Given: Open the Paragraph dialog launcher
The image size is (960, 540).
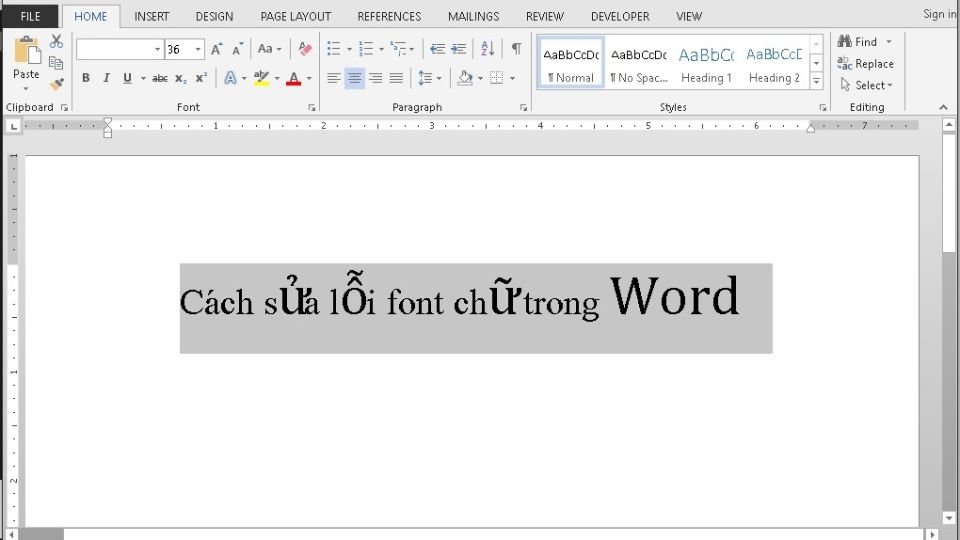Looking at the screenshot, I should click(523, 108).
